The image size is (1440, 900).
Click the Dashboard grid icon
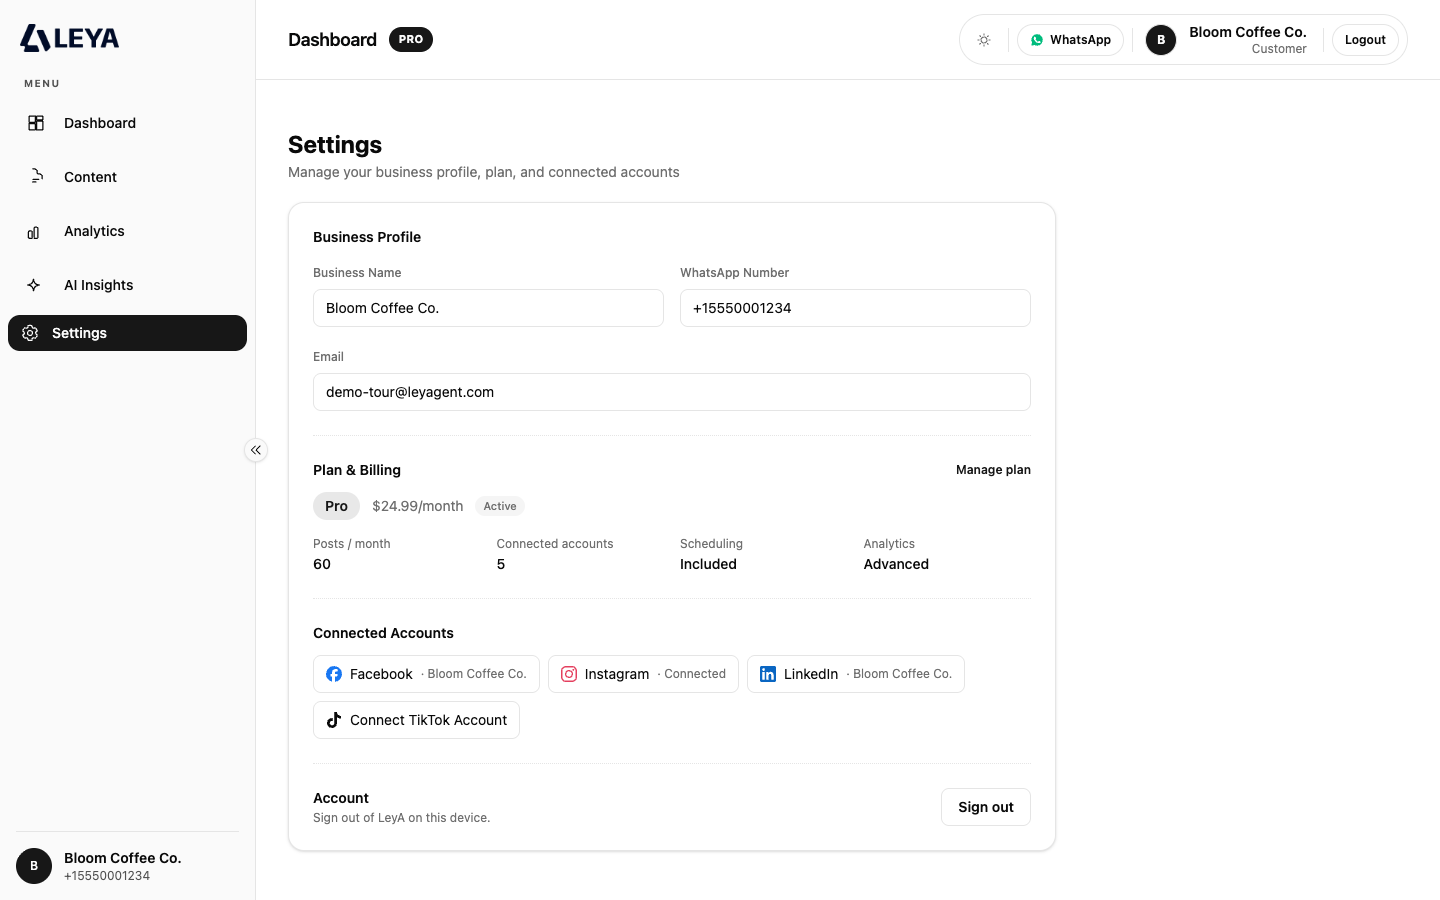(x=36, y=123)
